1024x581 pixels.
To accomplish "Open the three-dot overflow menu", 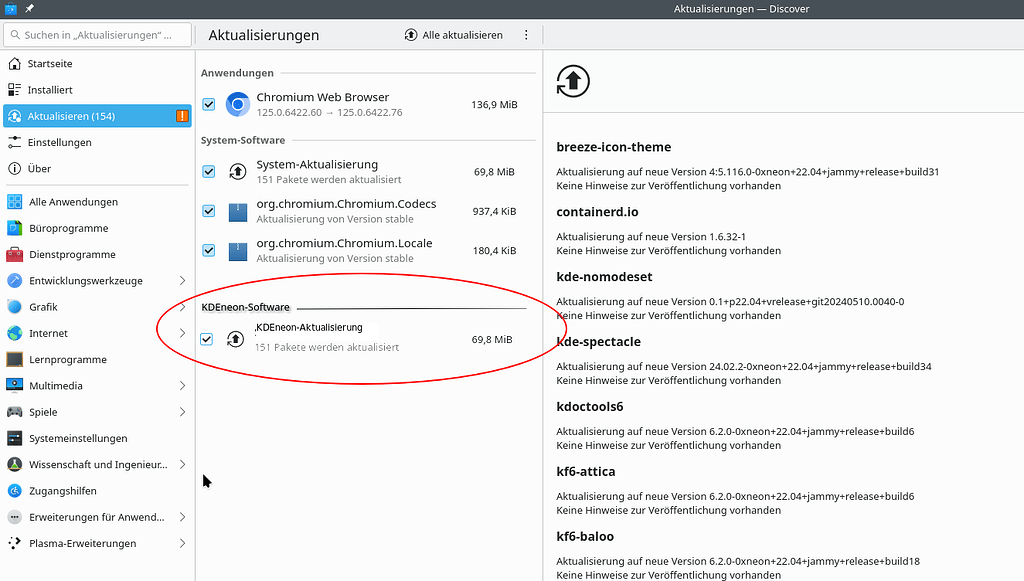I will coord(526,34).
